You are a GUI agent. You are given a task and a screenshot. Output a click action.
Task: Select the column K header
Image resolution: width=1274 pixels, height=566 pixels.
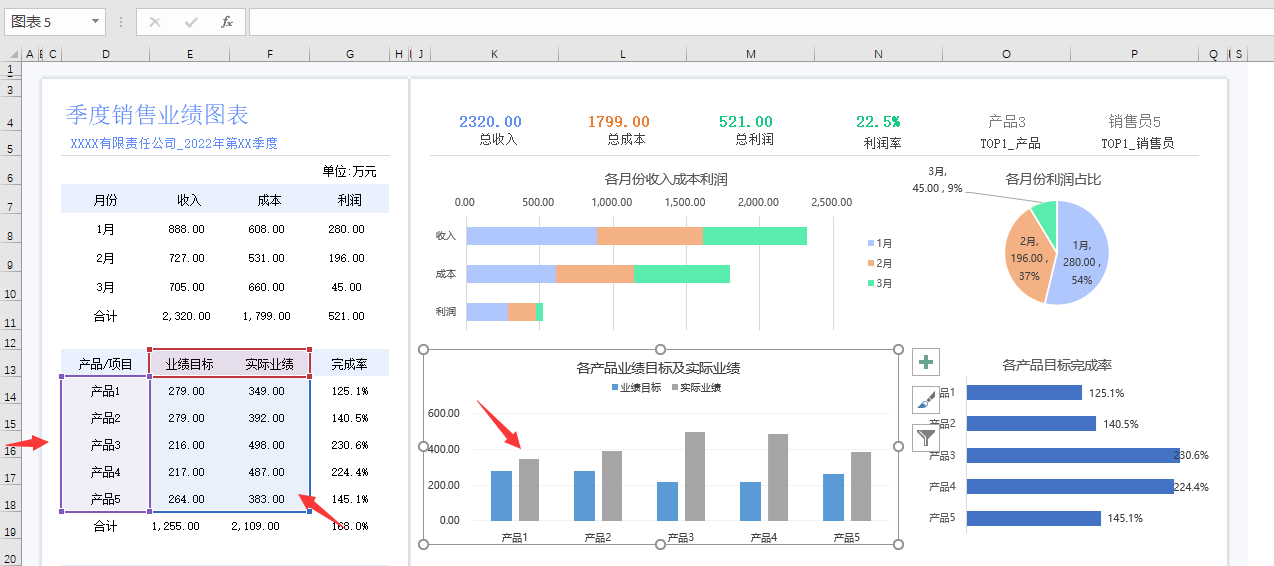pos(494,54)
